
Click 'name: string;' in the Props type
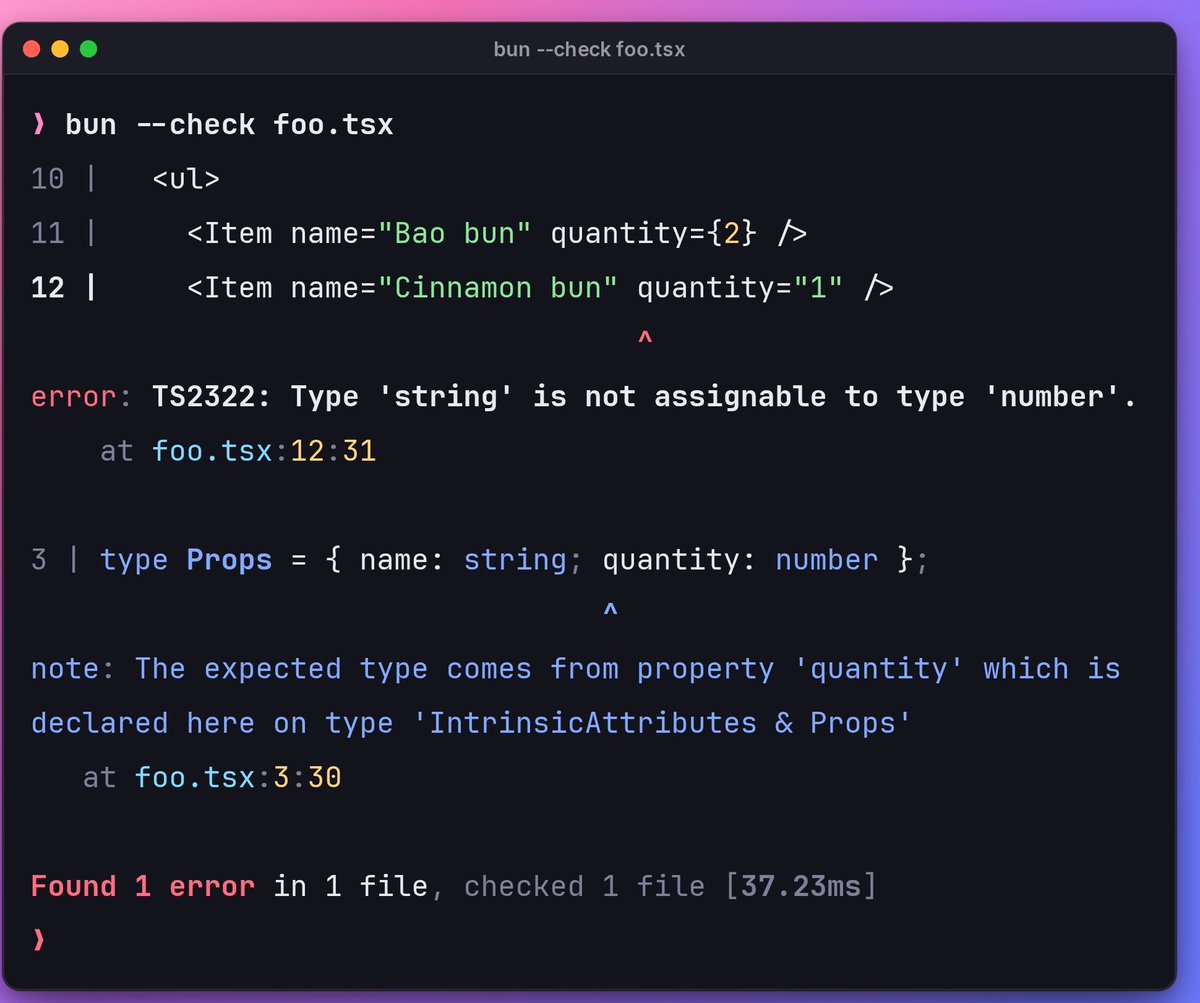coord(471,560)
